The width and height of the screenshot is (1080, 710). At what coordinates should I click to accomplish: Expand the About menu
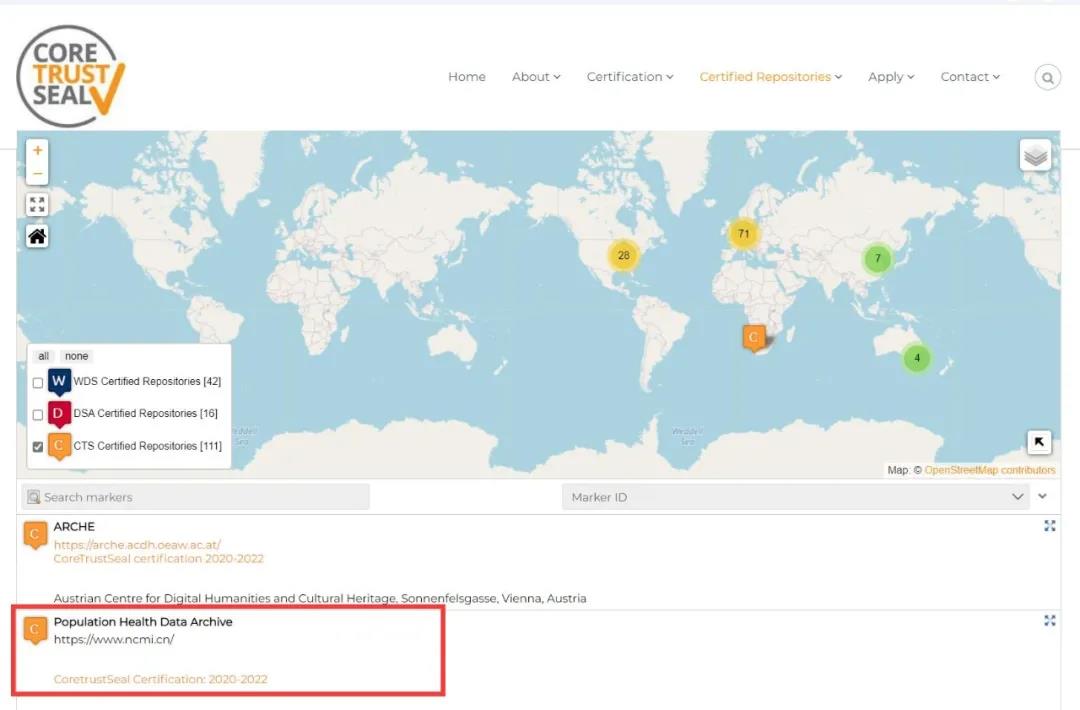535,77
